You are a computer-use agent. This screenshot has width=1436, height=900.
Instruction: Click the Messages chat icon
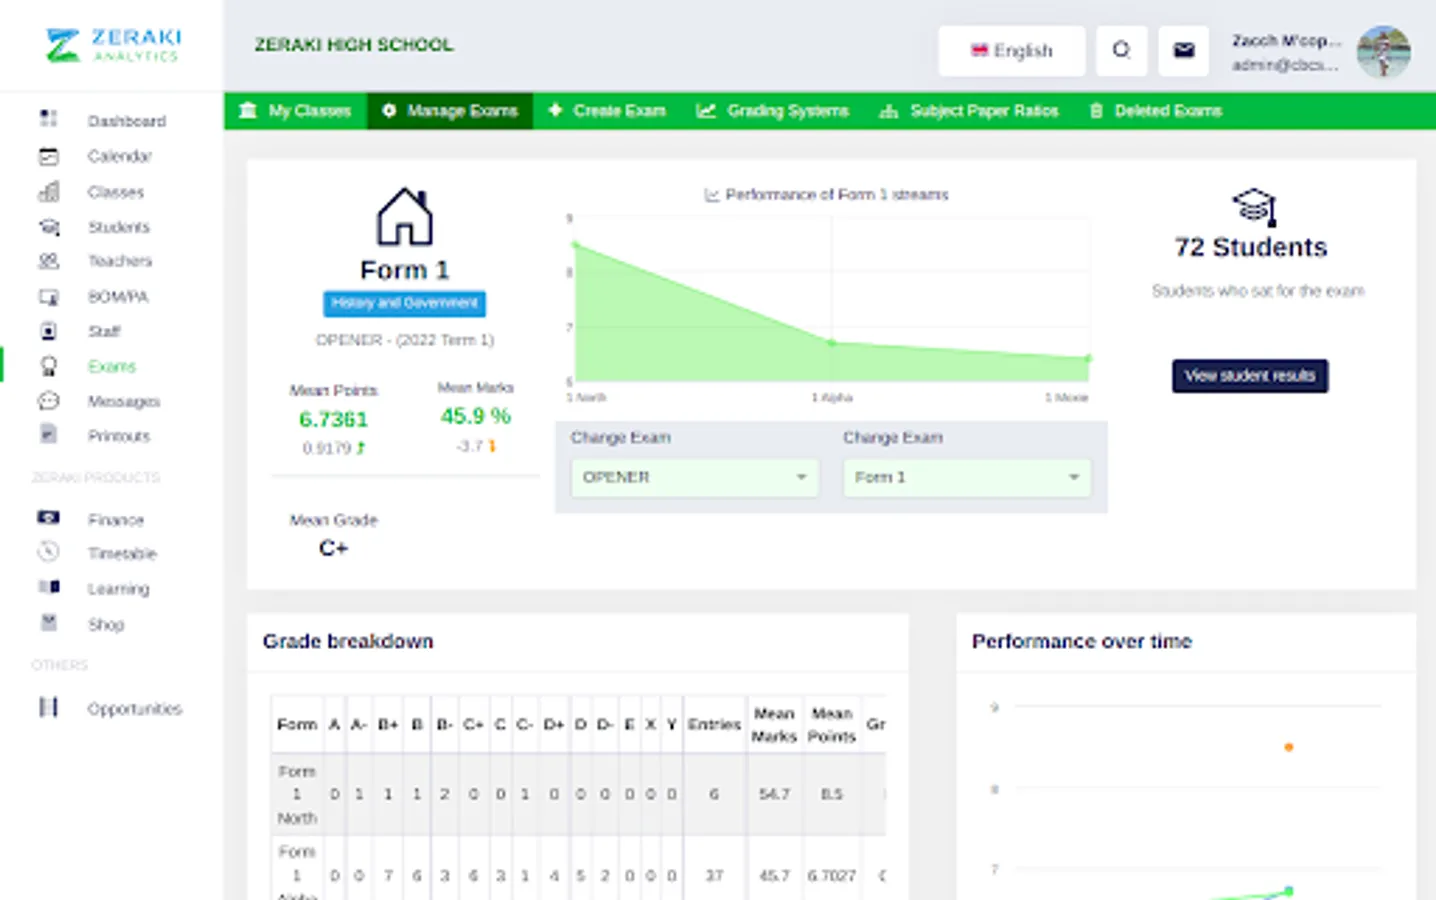coord(48,401)
